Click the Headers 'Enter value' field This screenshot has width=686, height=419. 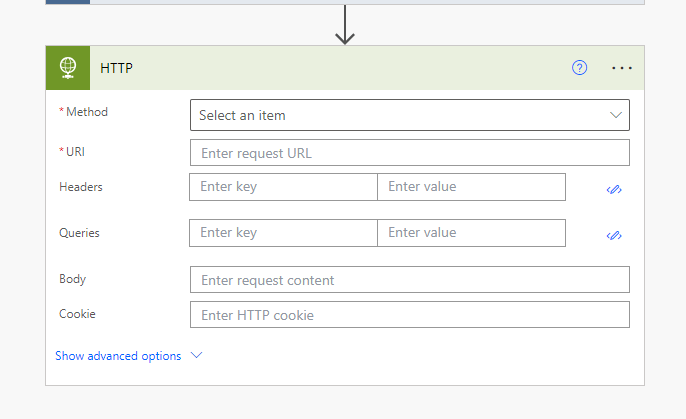coord(471,187)
